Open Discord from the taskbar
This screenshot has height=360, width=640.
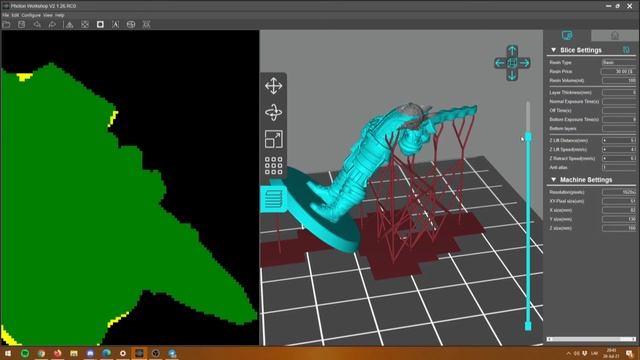click(90, 353)
